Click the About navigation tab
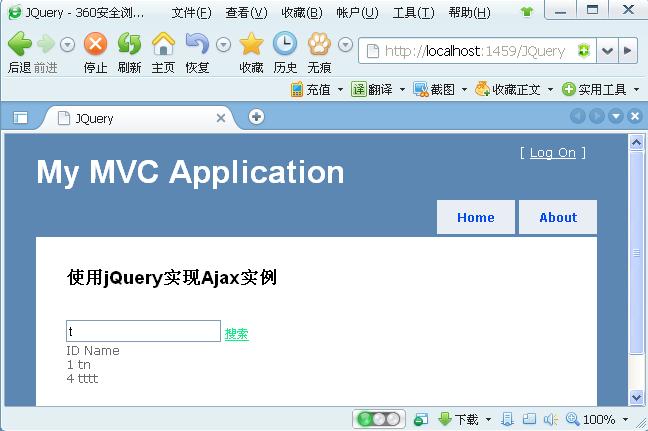This screenshot has height=431, width=648. (557, 217)
